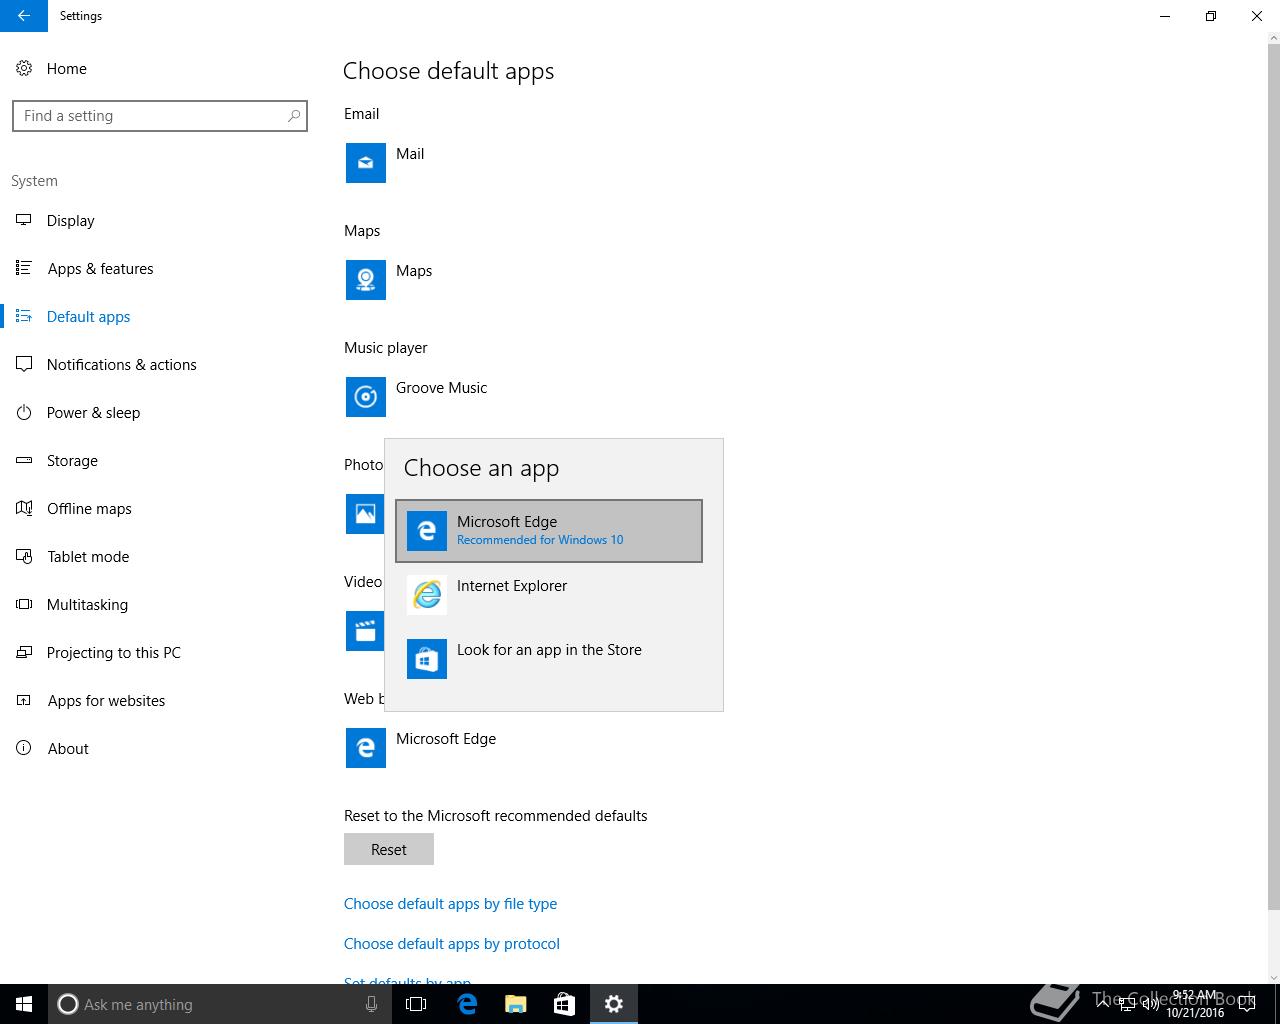Open Home settings gear icon
The image size is (1280, 1024).
click(24, 69)
